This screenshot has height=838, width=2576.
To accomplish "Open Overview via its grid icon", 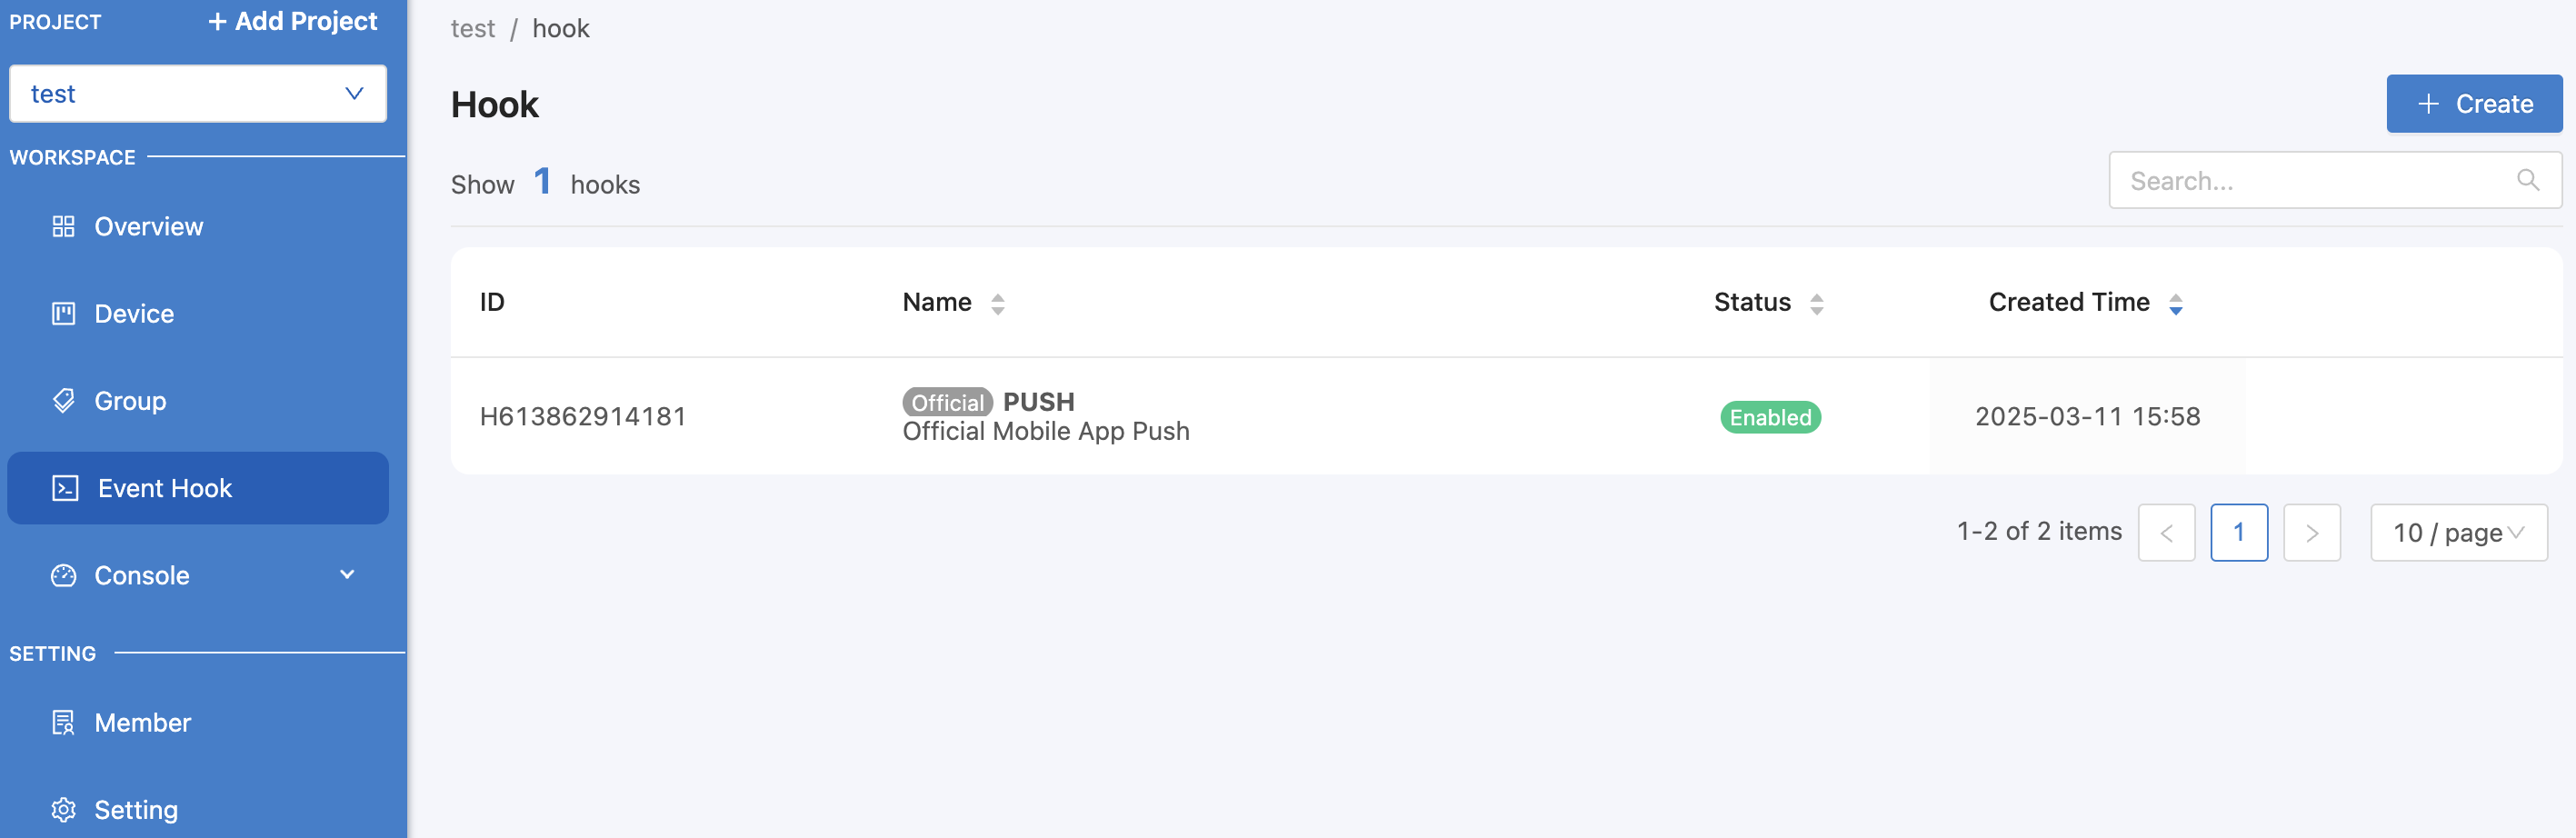I will (63, 227).
